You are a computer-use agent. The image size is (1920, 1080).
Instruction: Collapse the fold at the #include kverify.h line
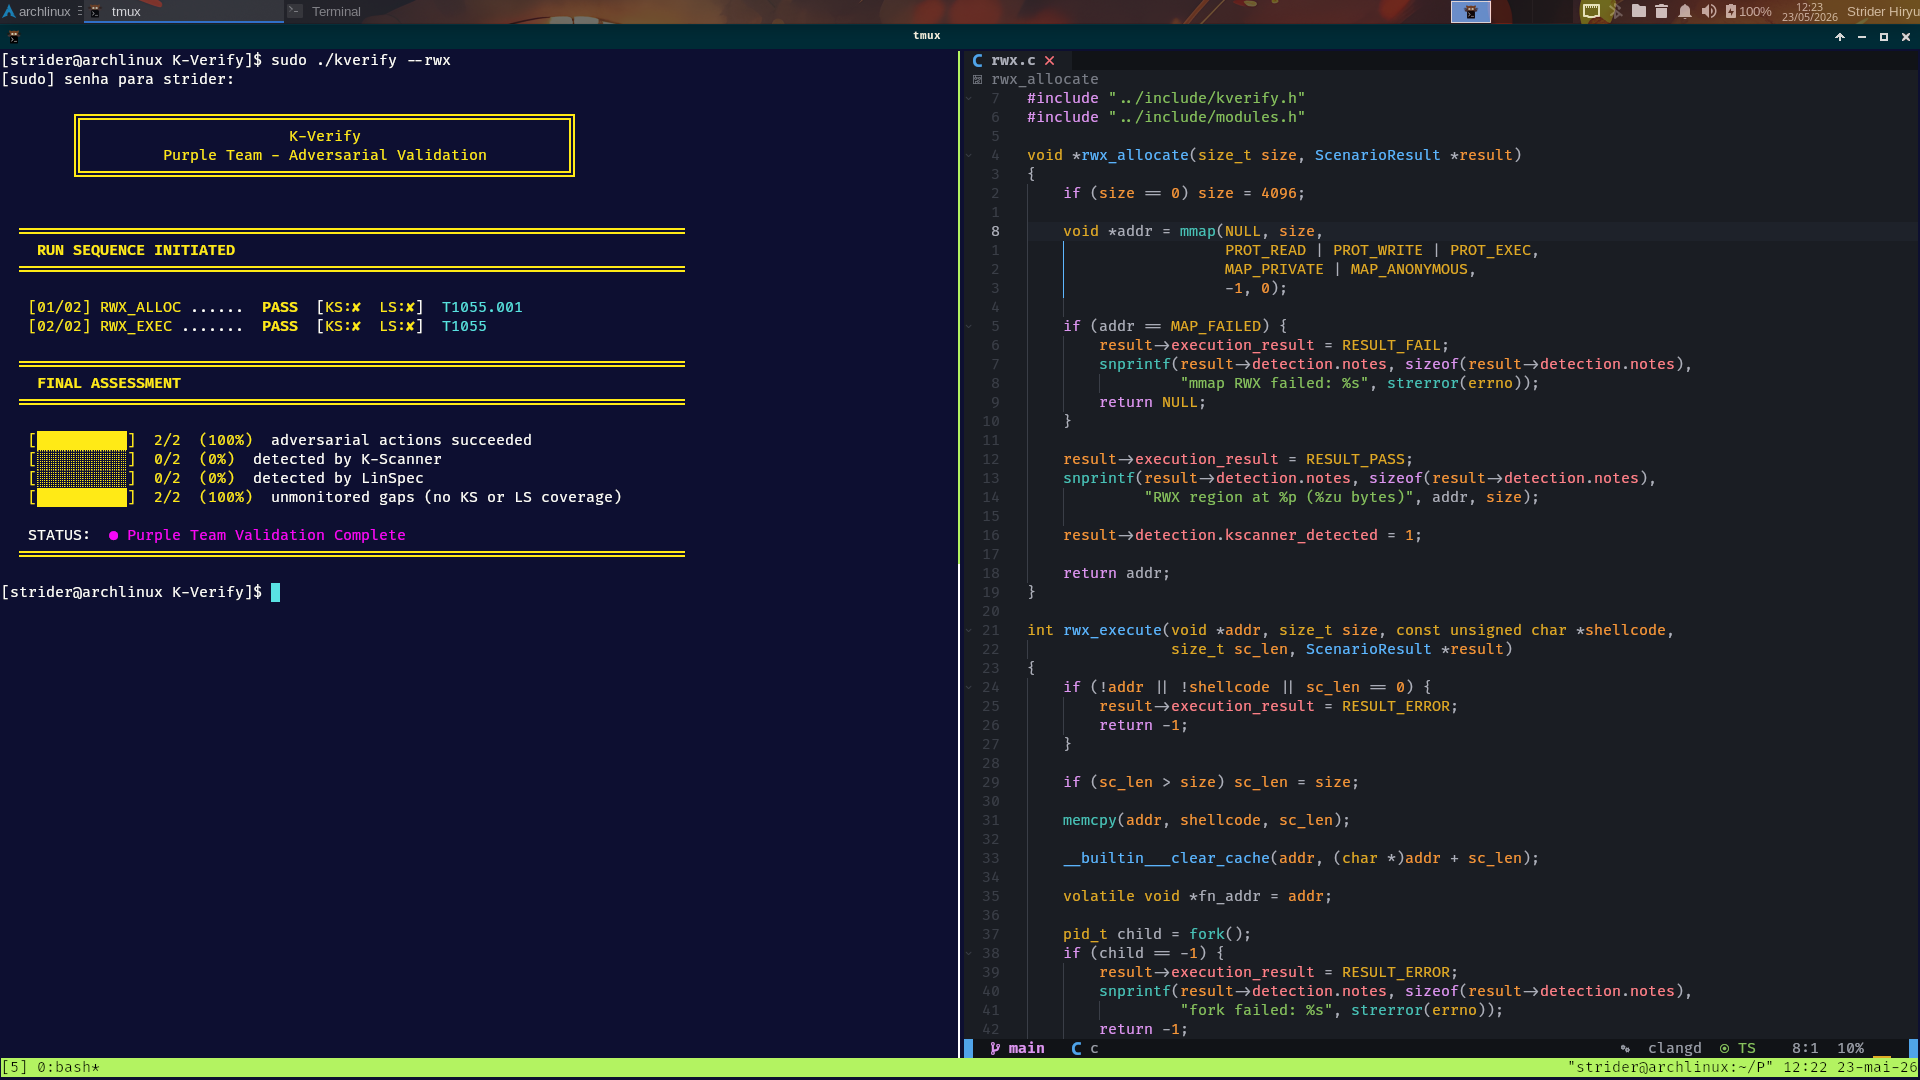tap(969, 98)
